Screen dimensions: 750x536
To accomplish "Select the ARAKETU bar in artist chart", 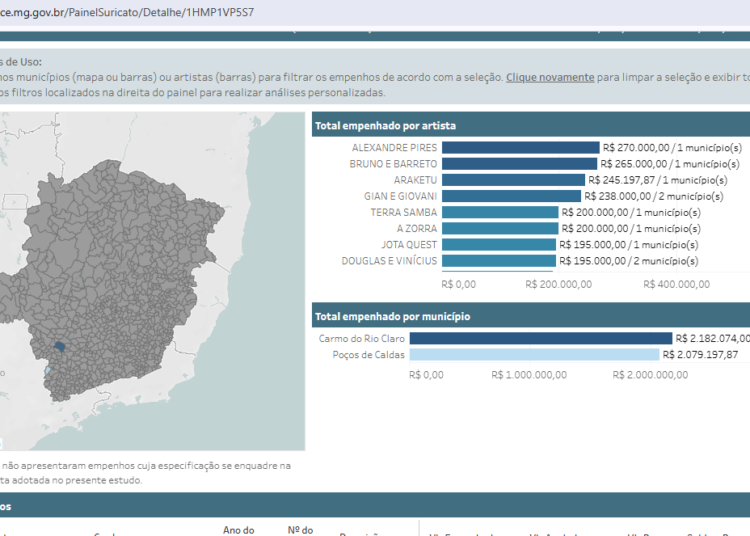I will click(513, 180).
